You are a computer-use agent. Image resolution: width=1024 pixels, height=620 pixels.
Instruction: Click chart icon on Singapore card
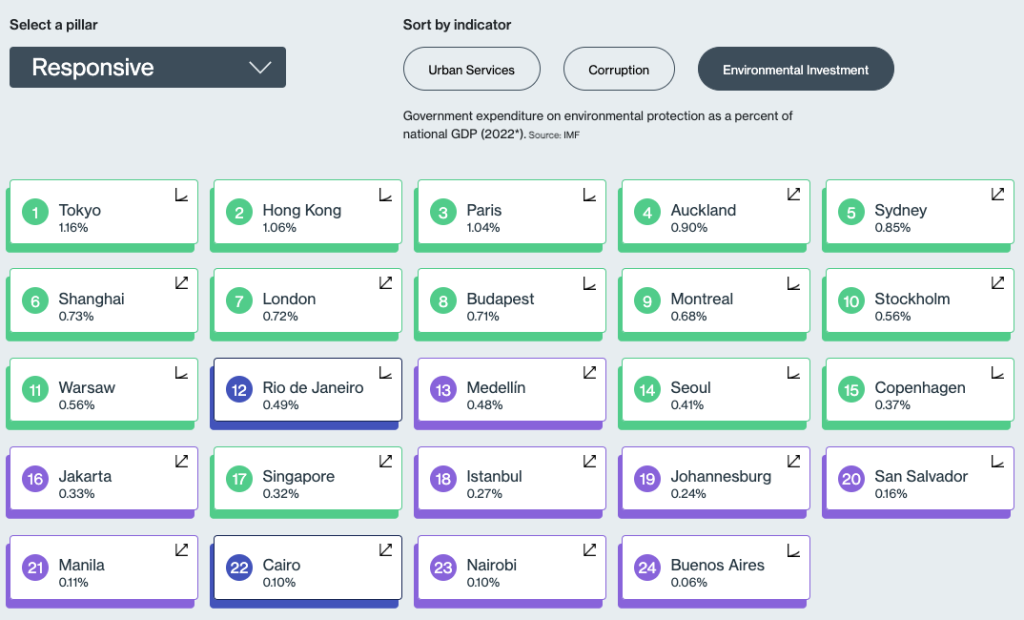pyautogui.click(x=386, y=461)
